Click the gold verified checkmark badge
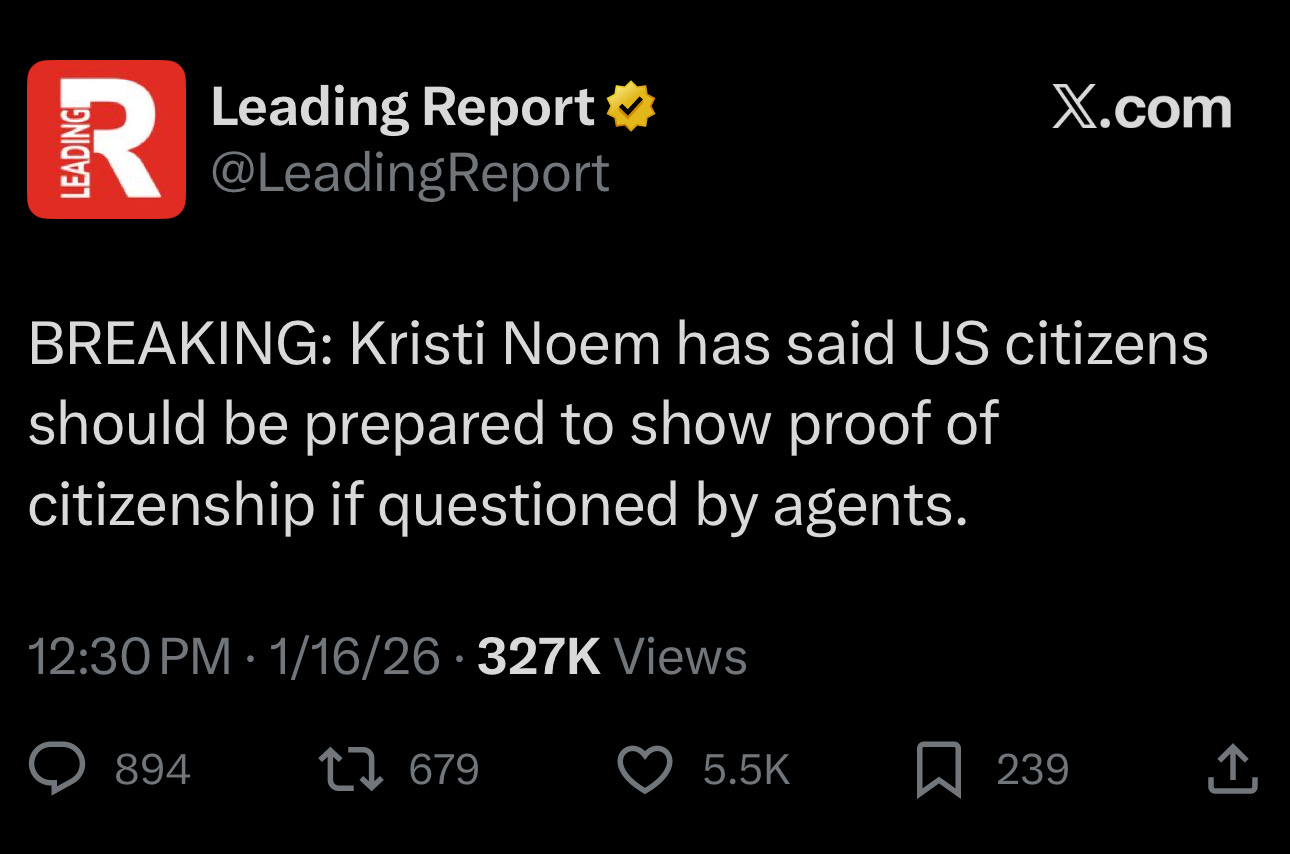1290x854 pixels. point(631,107)
